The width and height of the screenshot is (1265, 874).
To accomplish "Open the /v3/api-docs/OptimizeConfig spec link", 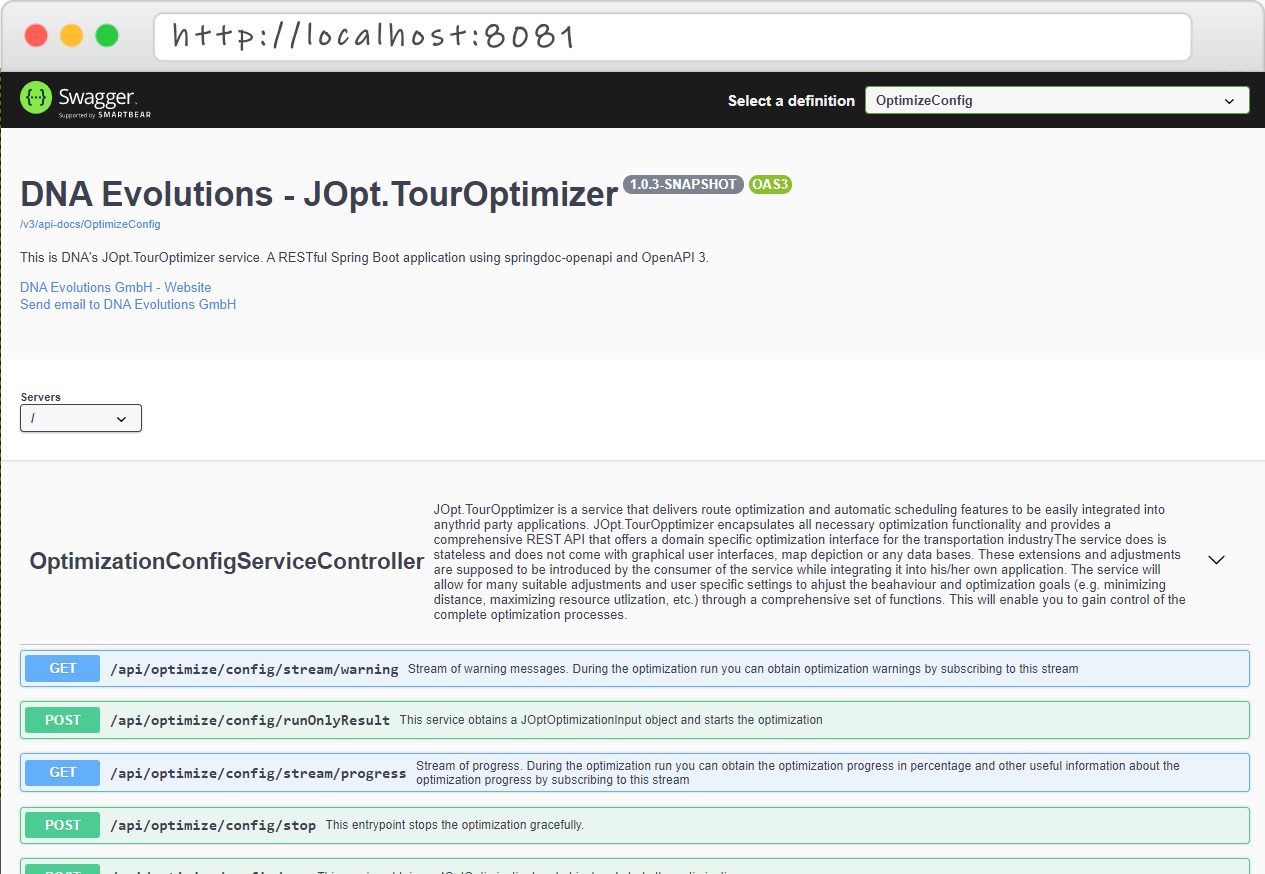I will point(90,224).
